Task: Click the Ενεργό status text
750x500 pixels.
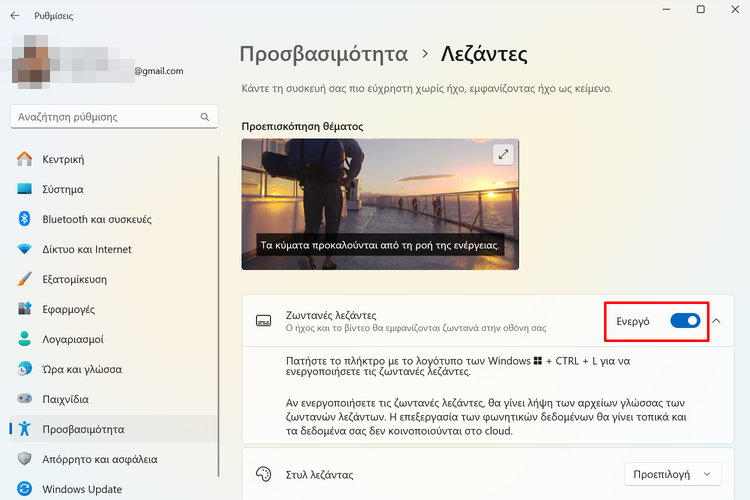Action: pyautogui.click(x=633, y=321)
